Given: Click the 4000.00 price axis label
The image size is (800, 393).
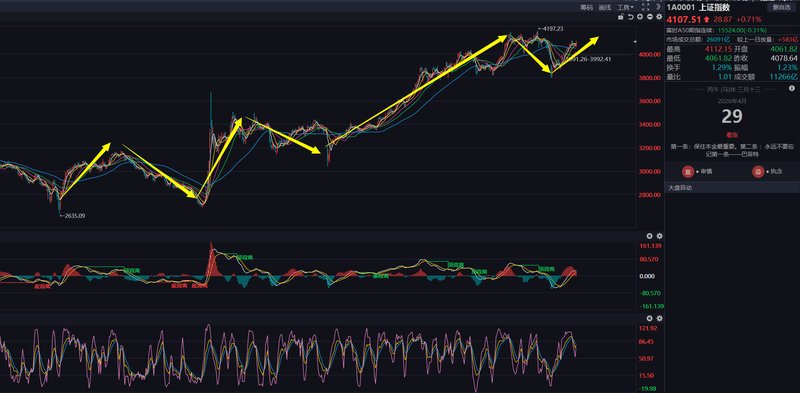Looking at the screenshot, I should pyautogui.click(x=650, y=55).
